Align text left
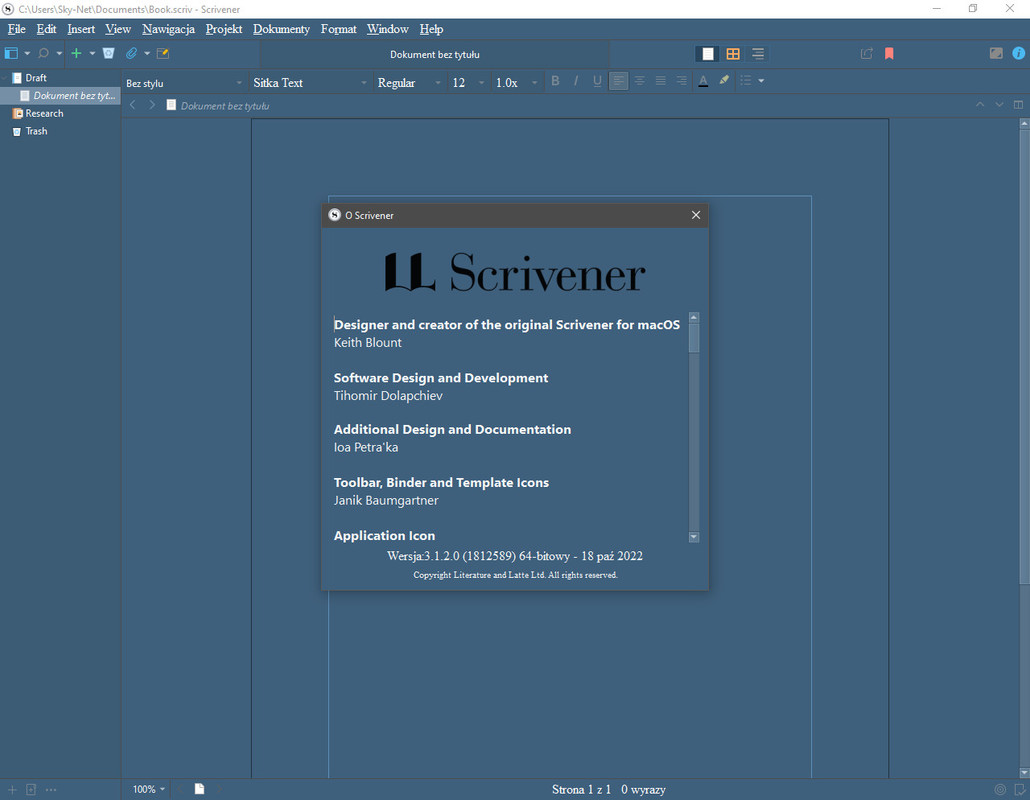Image resolution: width=1030 pixels, height=800 pixels. click(x=618, y=81)
